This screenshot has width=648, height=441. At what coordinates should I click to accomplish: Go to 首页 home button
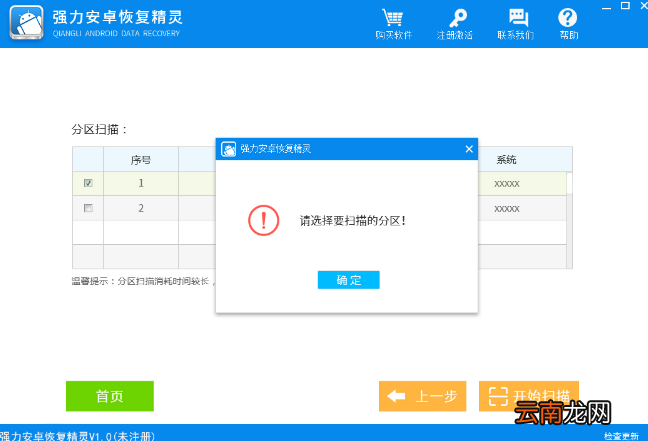[x=110, y=396]
